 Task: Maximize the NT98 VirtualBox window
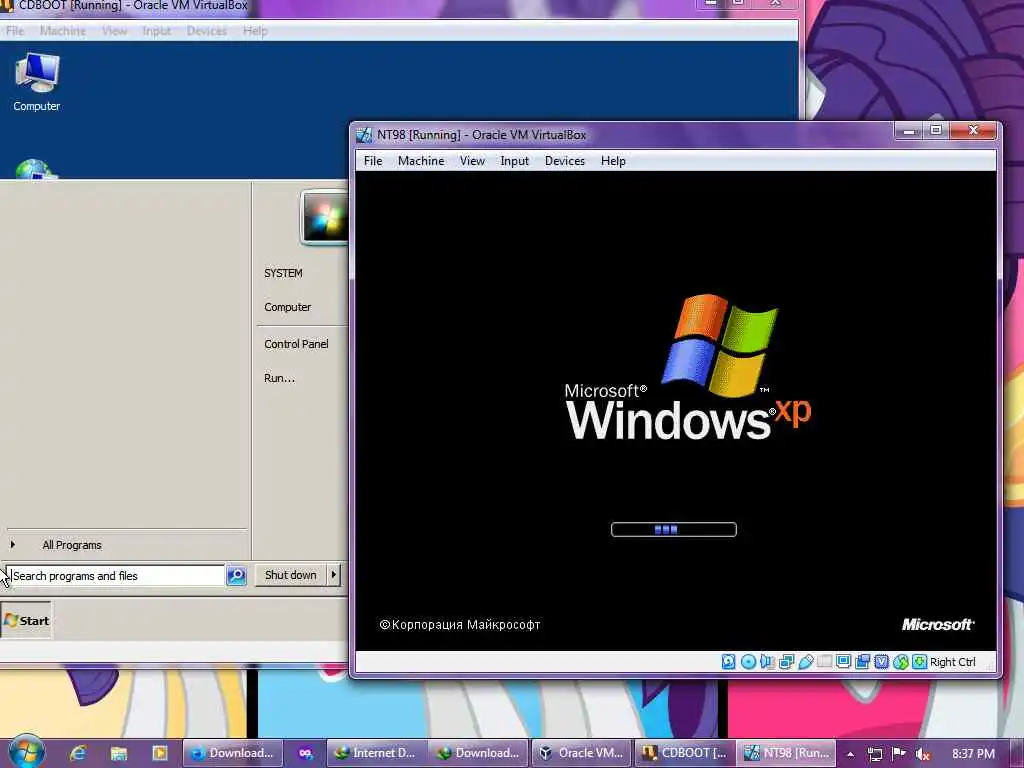coord(936,130)
